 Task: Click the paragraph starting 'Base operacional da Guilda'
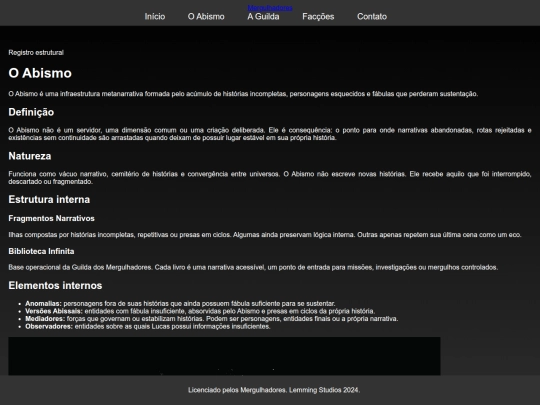click(253, 267)
